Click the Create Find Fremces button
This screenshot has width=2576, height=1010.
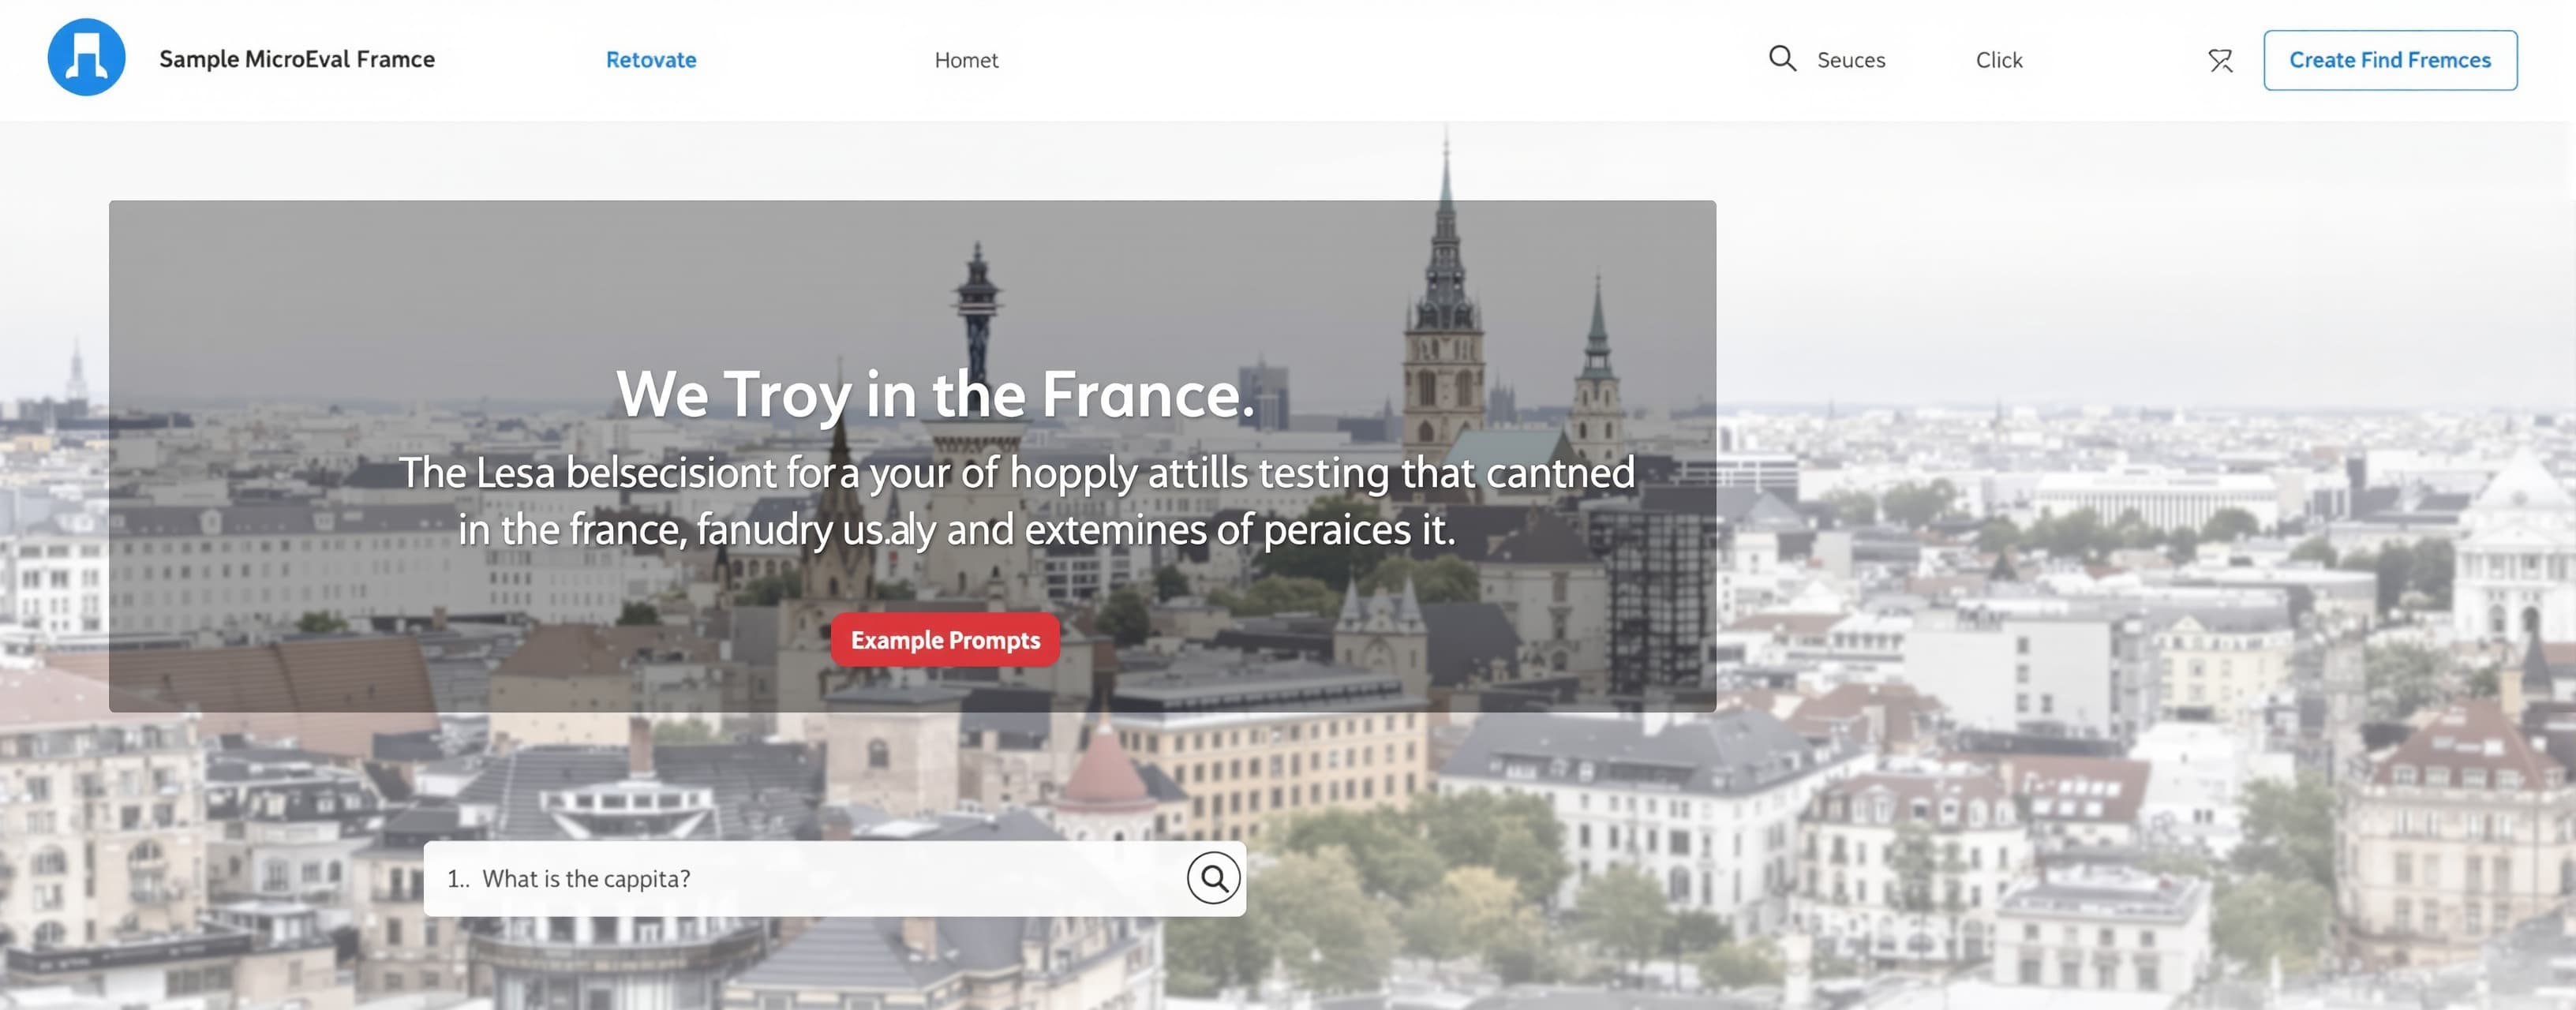[2390, 60]
